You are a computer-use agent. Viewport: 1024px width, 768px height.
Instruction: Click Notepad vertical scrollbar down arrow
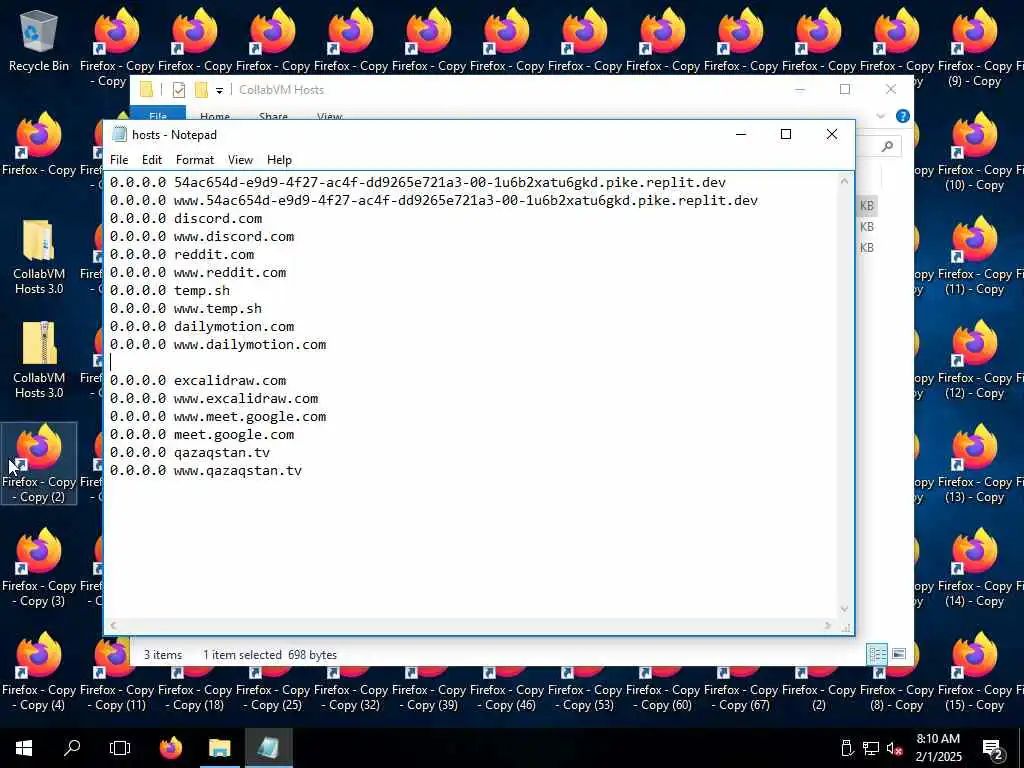coord(844,609)
